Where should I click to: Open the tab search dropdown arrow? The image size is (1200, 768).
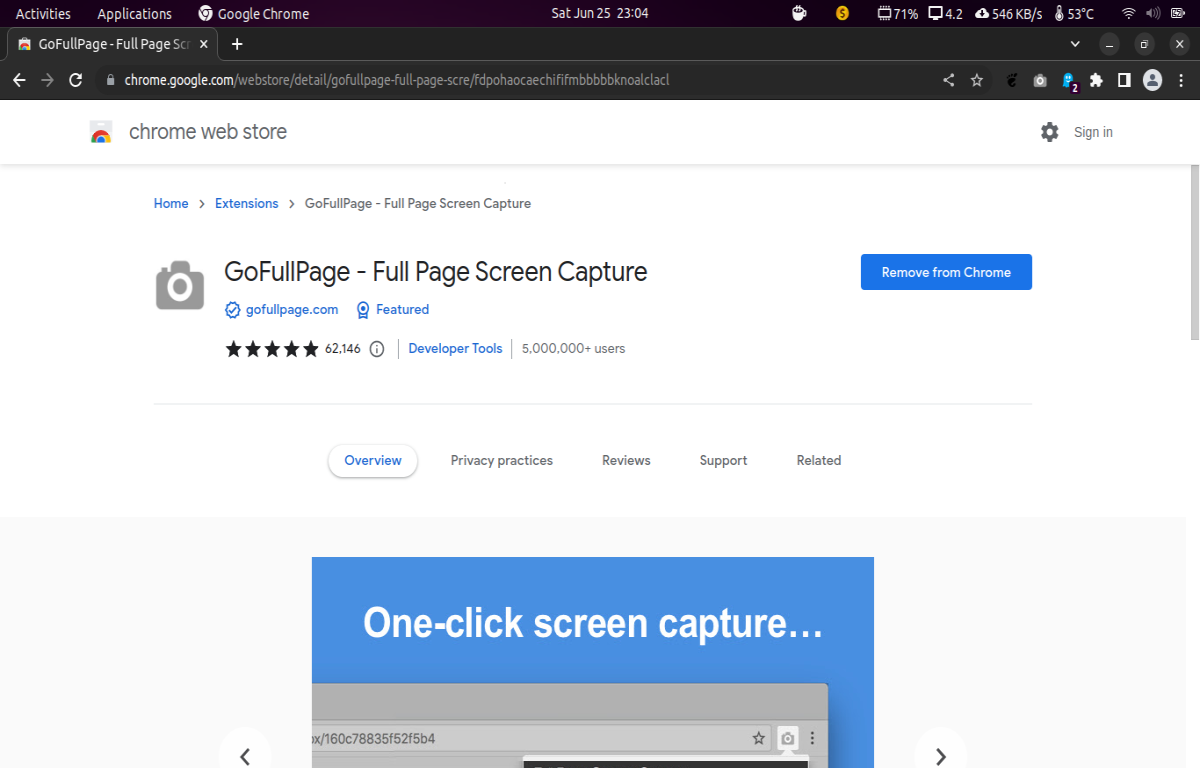pyautogui.click(x=1075, y=44)
